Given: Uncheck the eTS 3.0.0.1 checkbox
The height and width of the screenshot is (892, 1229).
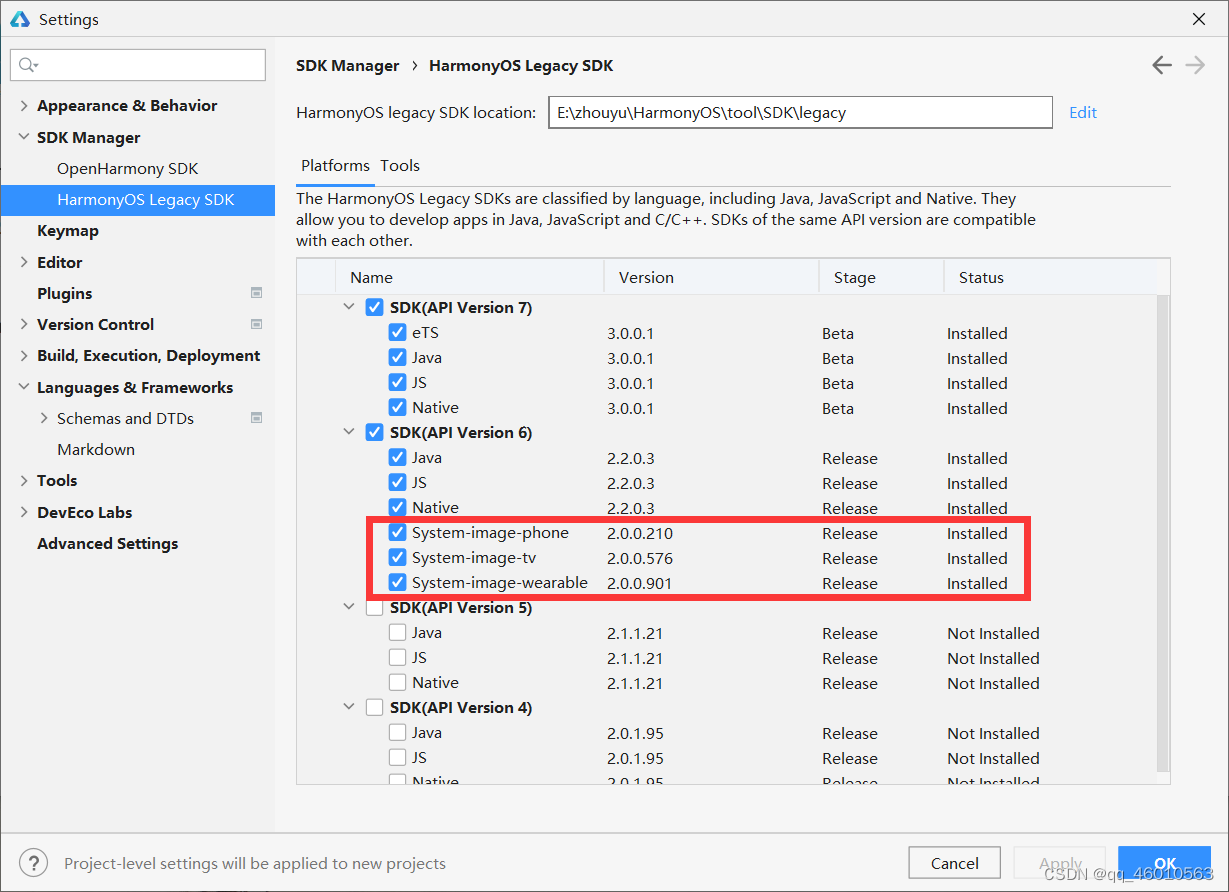Looking at the screenshot, I should [397, 333].
